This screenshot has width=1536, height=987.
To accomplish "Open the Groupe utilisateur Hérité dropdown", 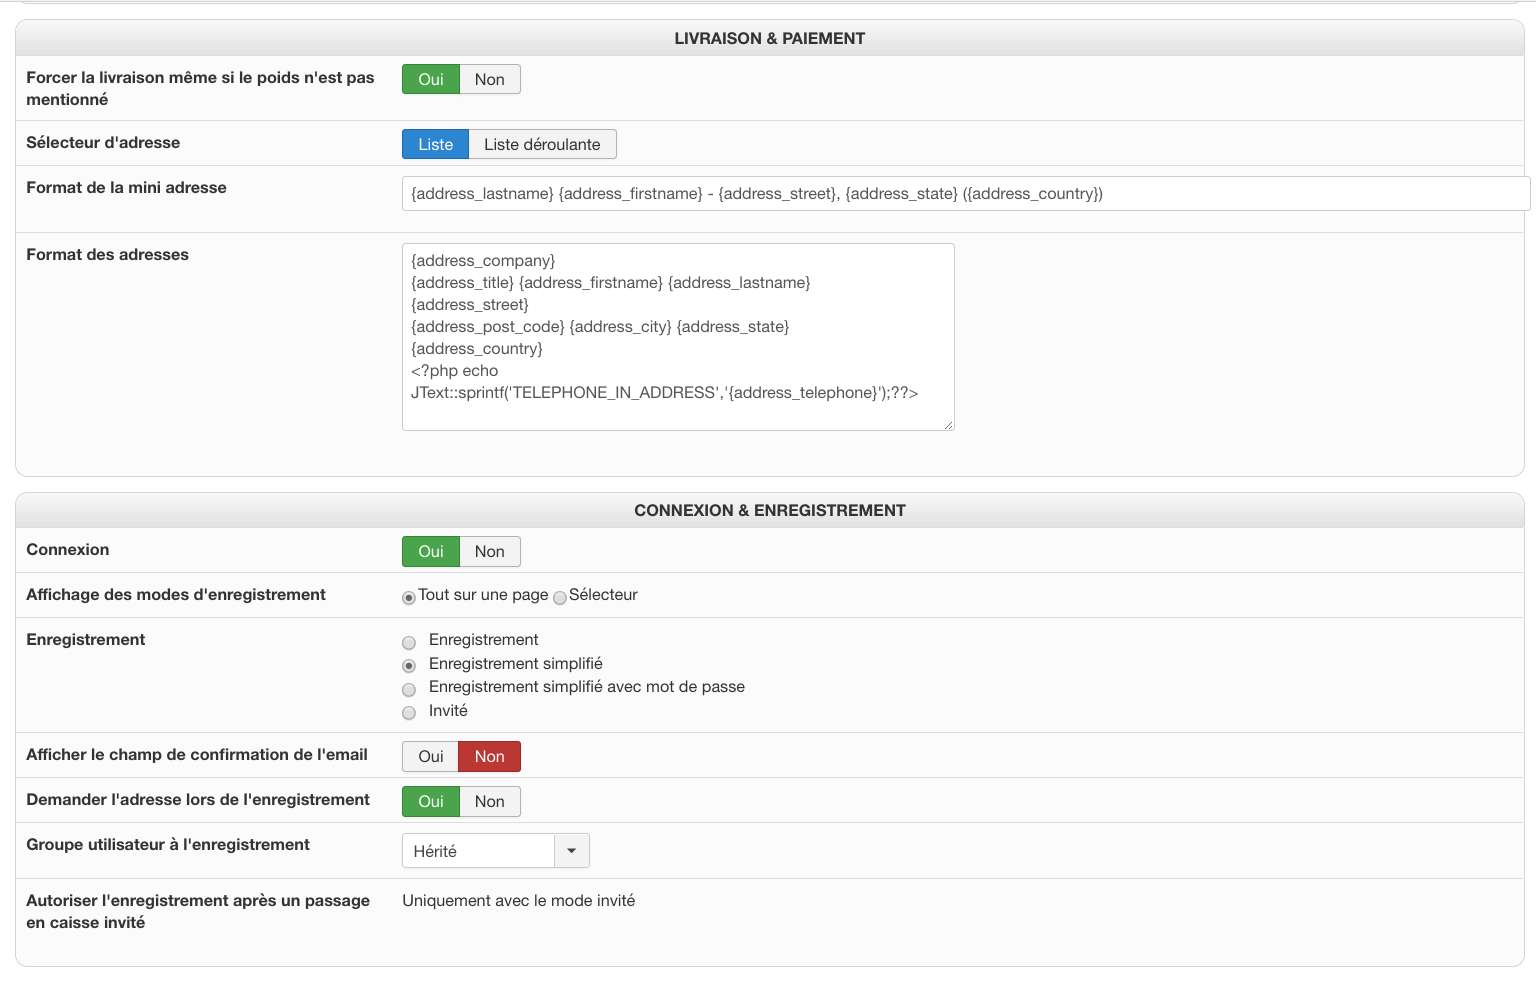I will coord(495,851).
